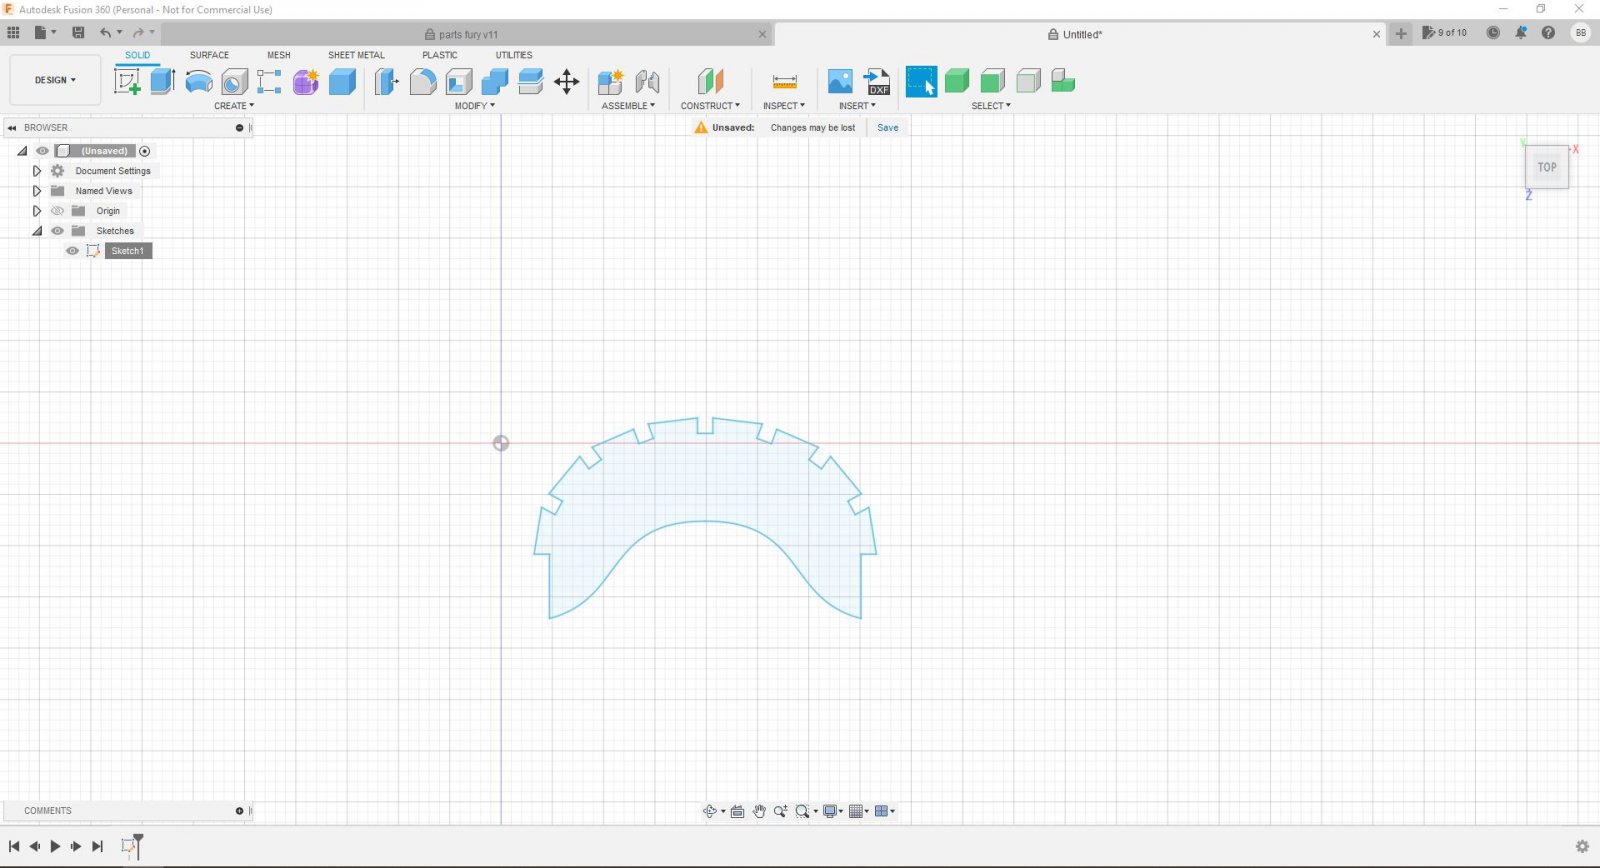Screen dimensions: 1600x868
Task: Activate the window Select tool
Action: coord(921,81)
